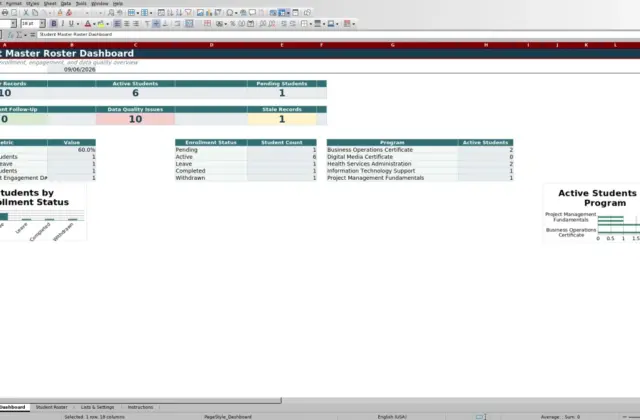Click the font color red A swatch

point(87,24)
